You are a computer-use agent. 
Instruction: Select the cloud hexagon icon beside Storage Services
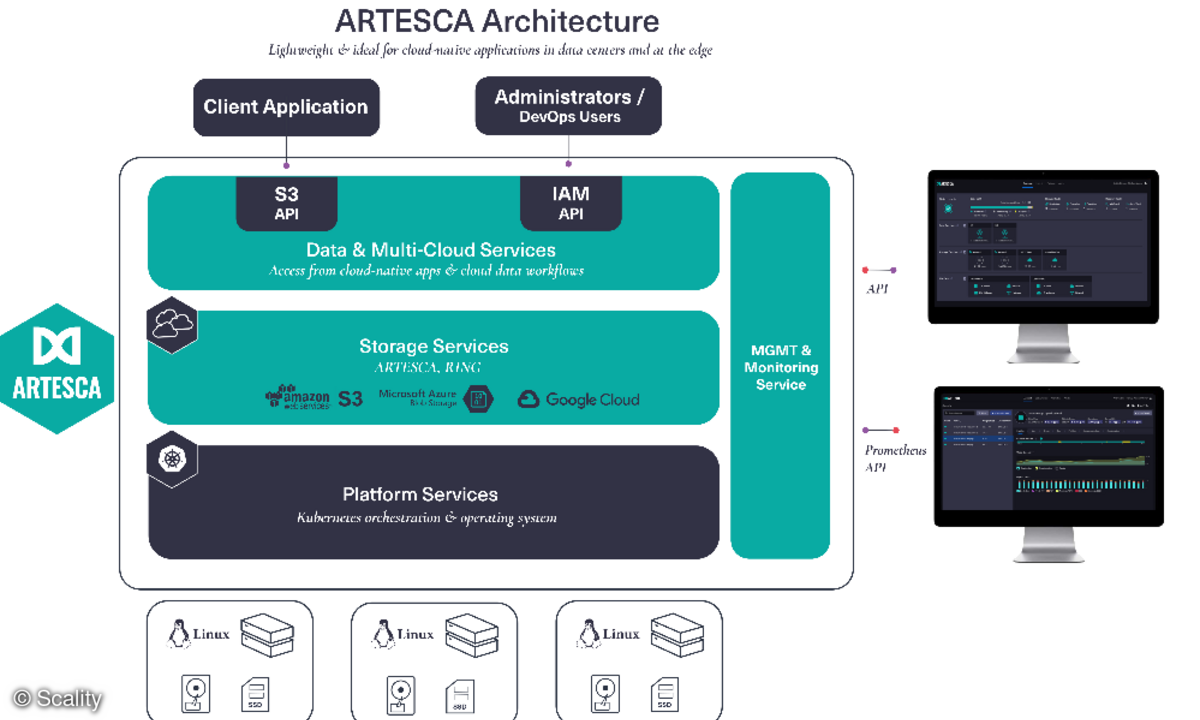coord(172,324)
